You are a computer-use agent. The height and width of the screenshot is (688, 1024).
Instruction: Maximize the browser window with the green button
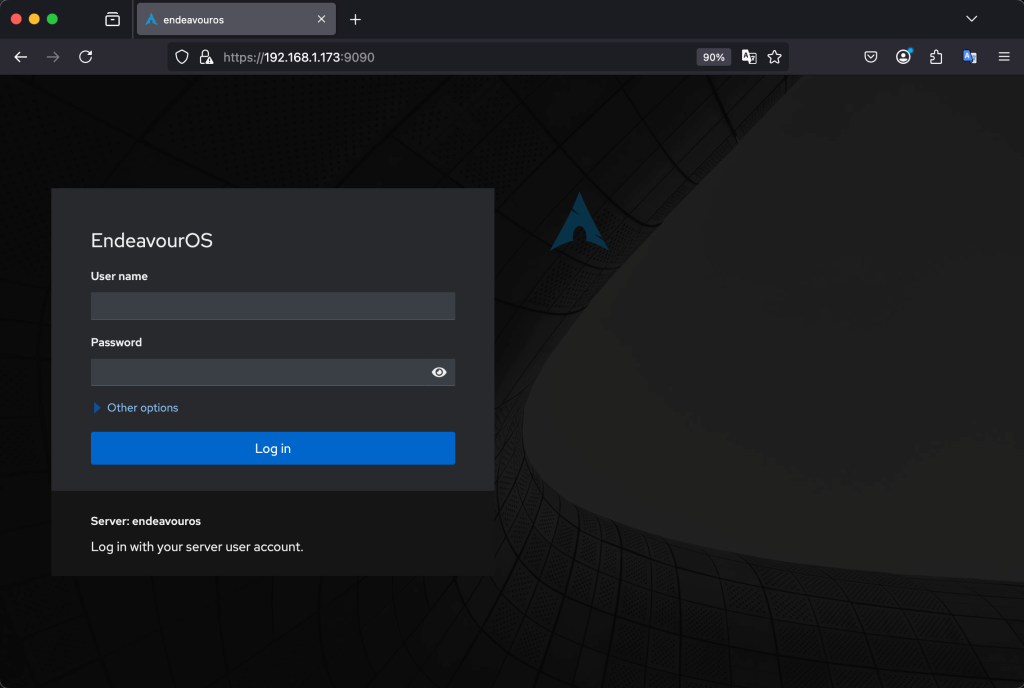pyautogui.click(x=52, y=19)
